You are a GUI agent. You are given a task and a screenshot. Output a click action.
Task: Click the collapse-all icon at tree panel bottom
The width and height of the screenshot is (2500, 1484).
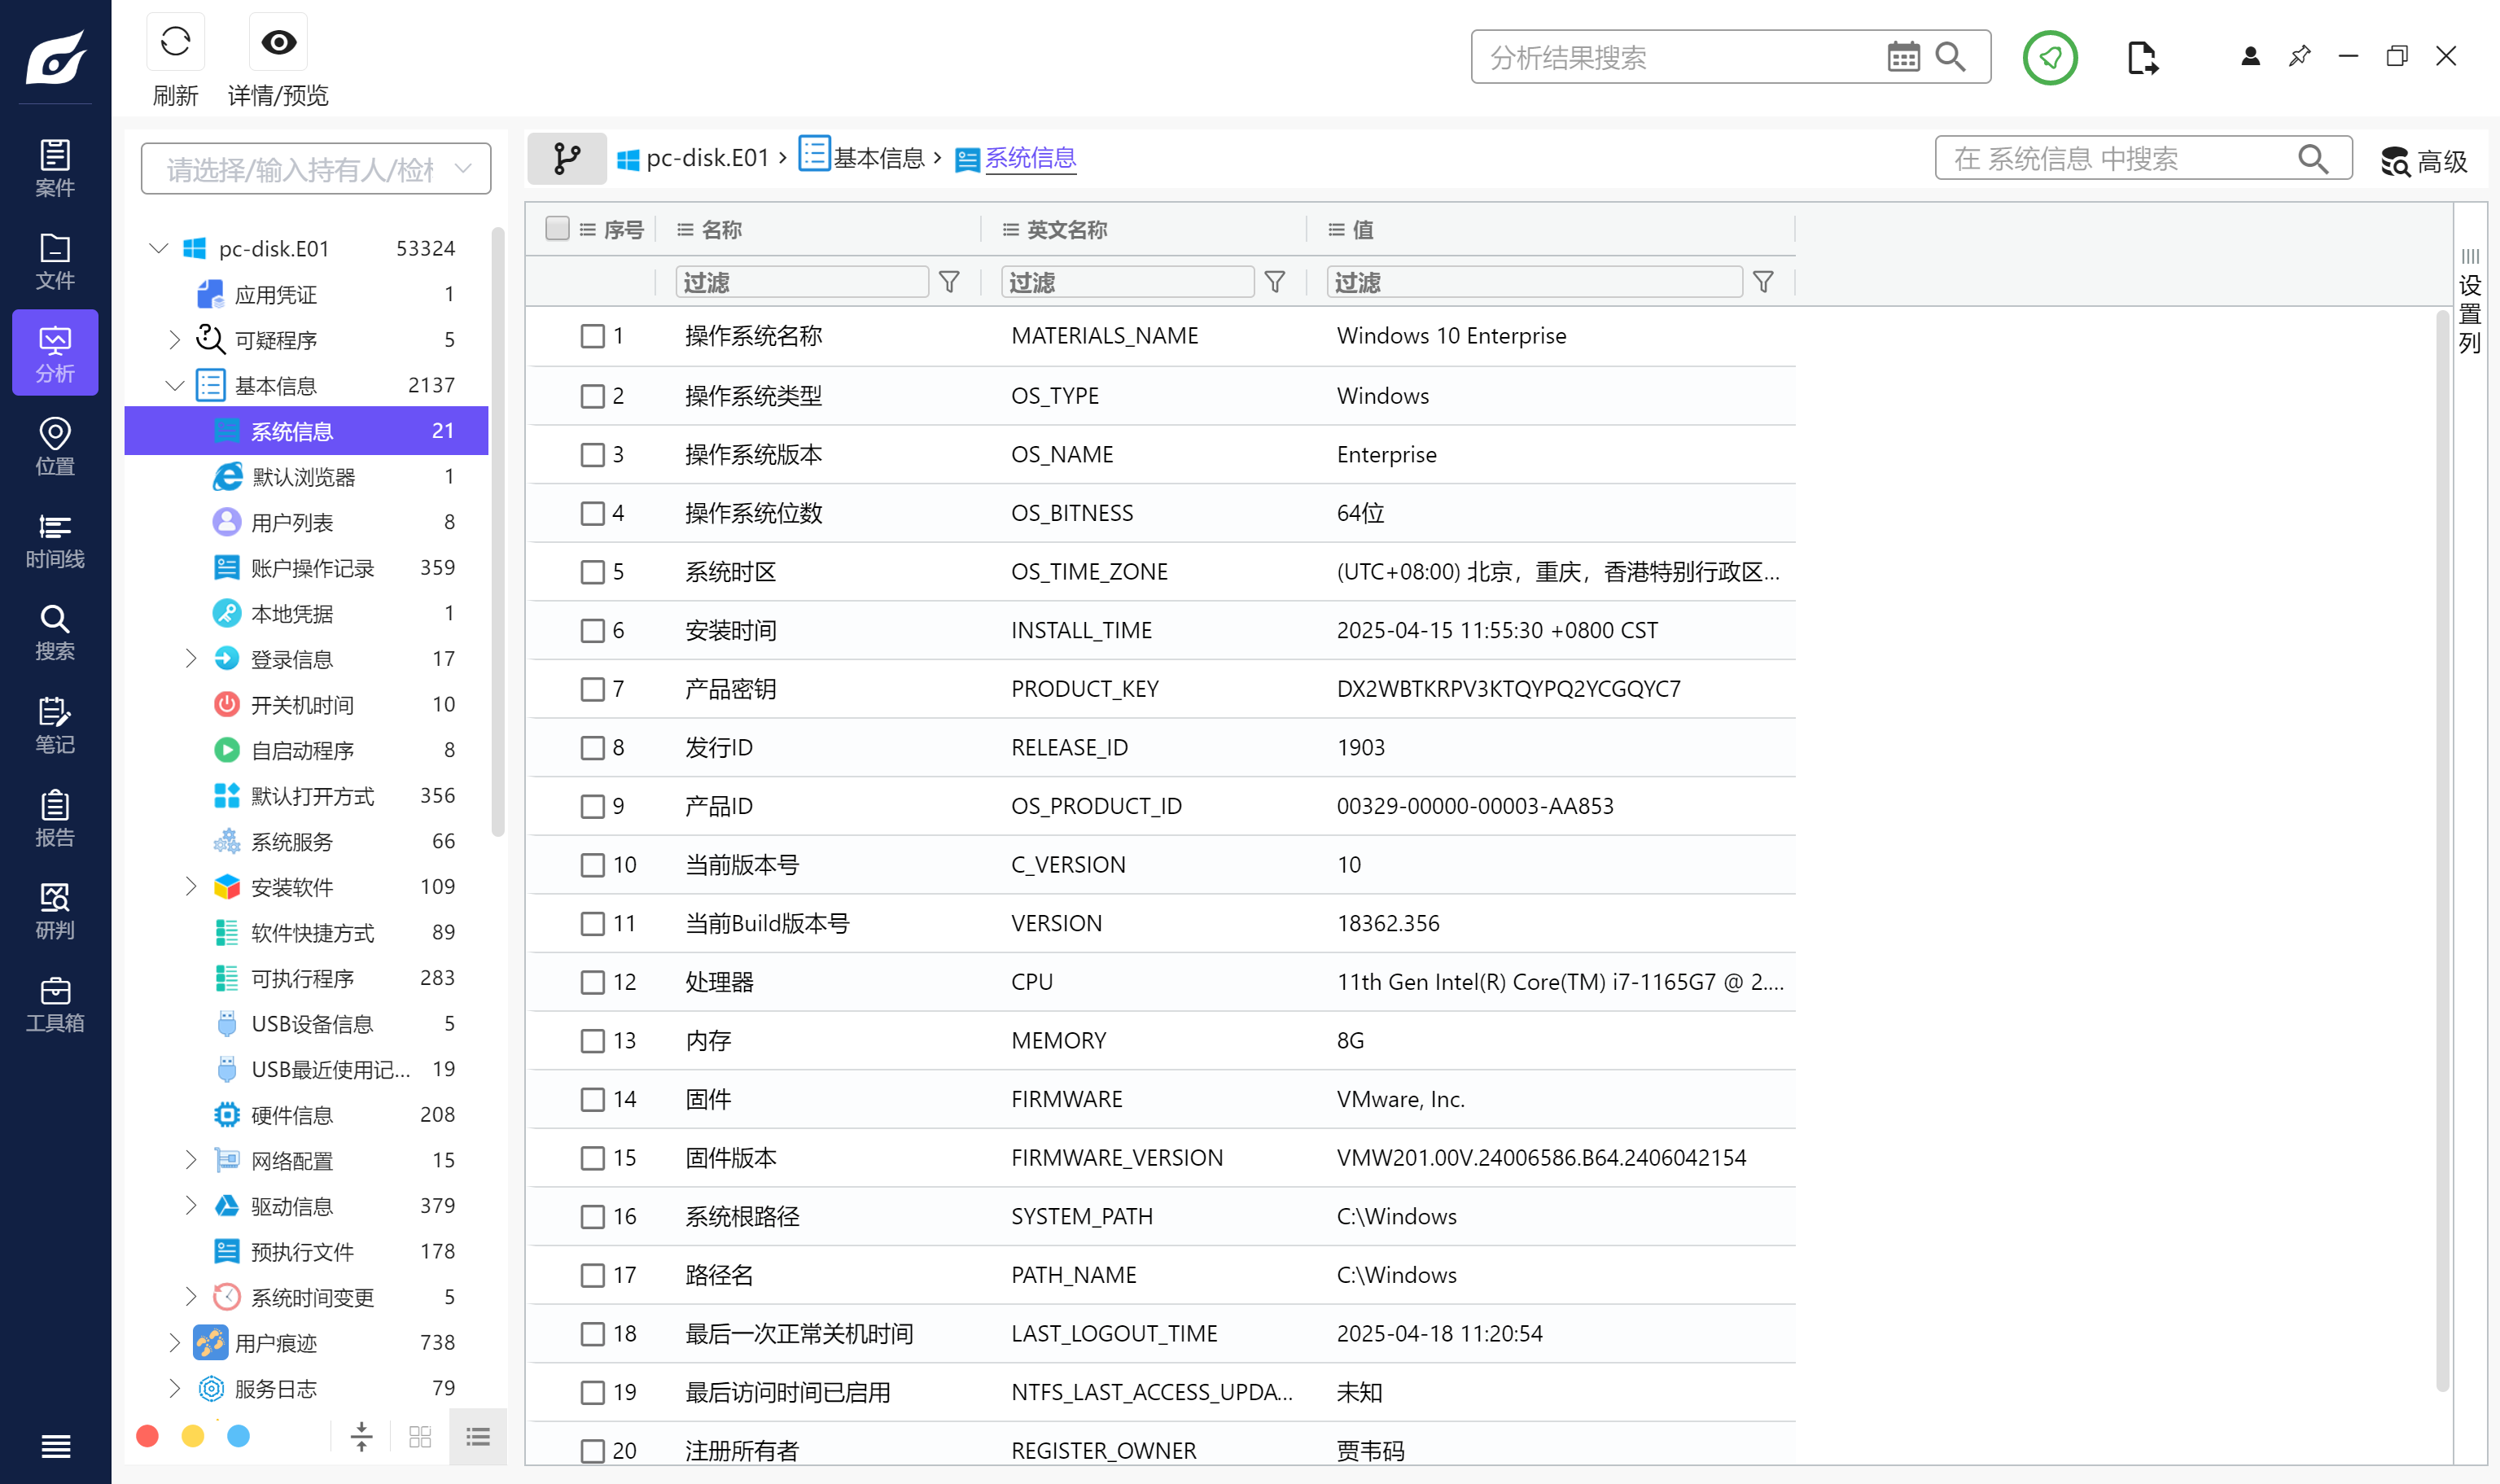pos(361,1437)
